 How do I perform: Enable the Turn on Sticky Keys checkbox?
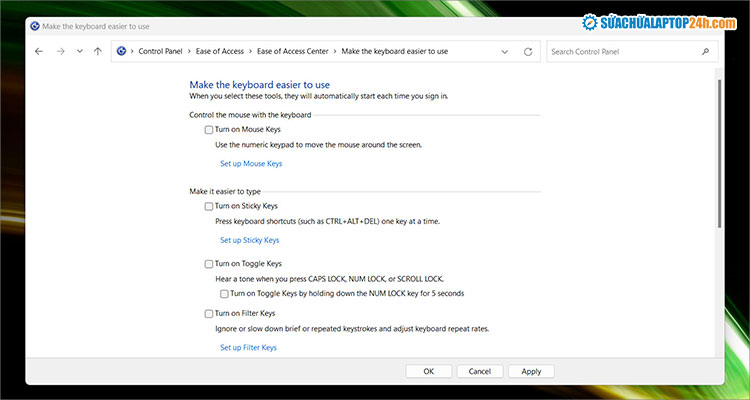209,206
